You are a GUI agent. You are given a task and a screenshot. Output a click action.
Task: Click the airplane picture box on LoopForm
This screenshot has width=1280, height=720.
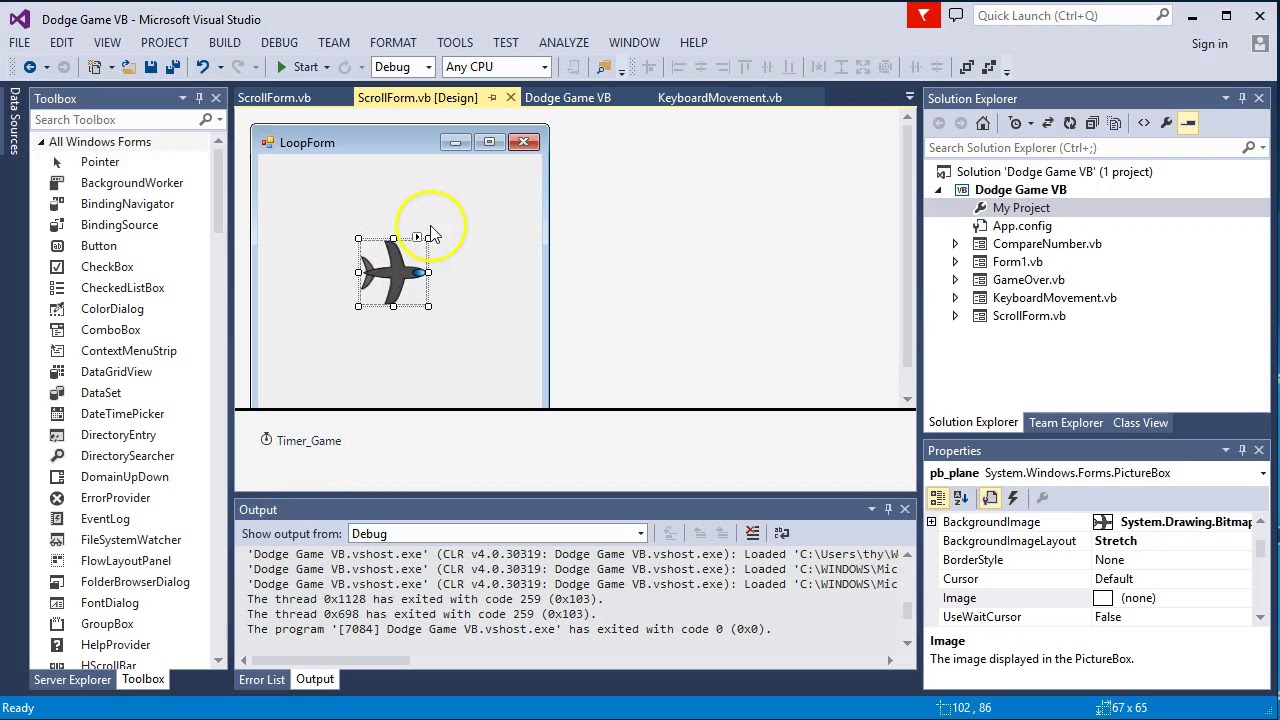click(393, 272)
